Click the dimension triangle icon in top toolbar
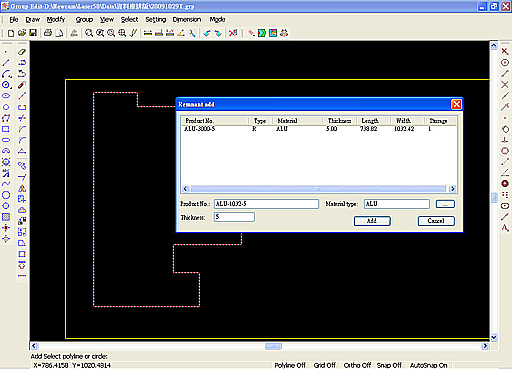 181,33
